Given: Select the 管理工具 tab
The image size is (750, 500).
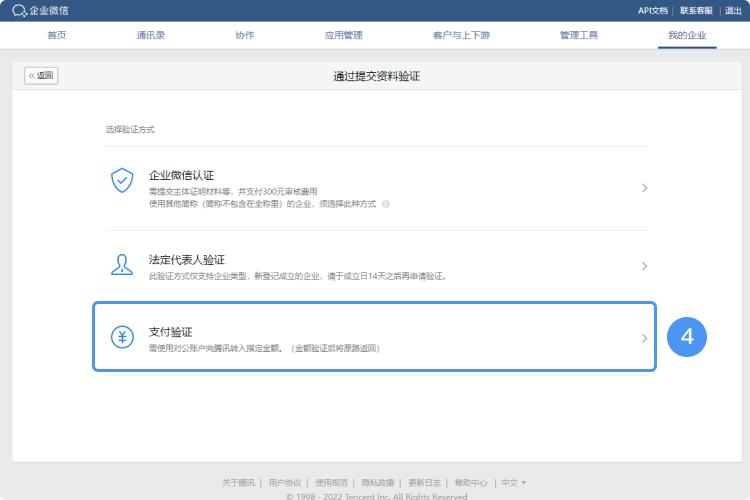Looking at the screenshot, I should coord(579,35).
